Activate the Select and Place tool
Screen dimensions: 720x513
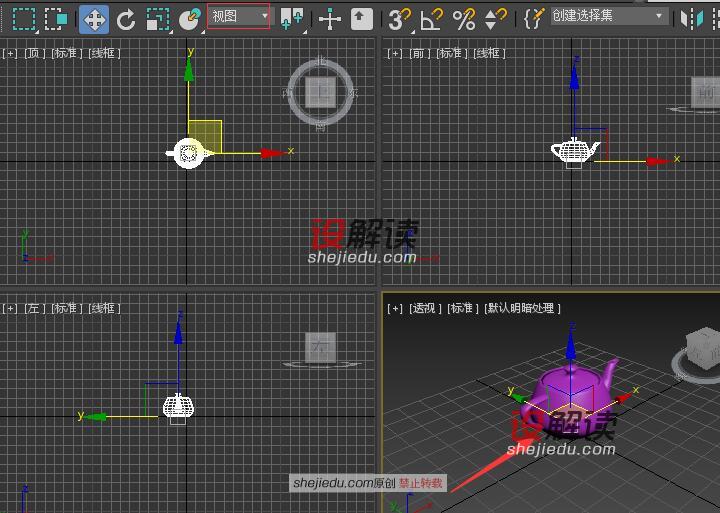190,19
